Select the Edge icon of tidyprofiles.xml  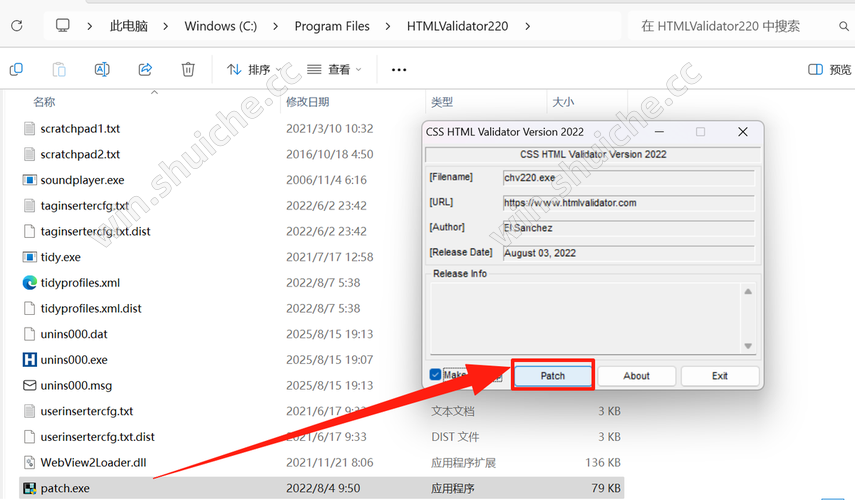[29, 282]
